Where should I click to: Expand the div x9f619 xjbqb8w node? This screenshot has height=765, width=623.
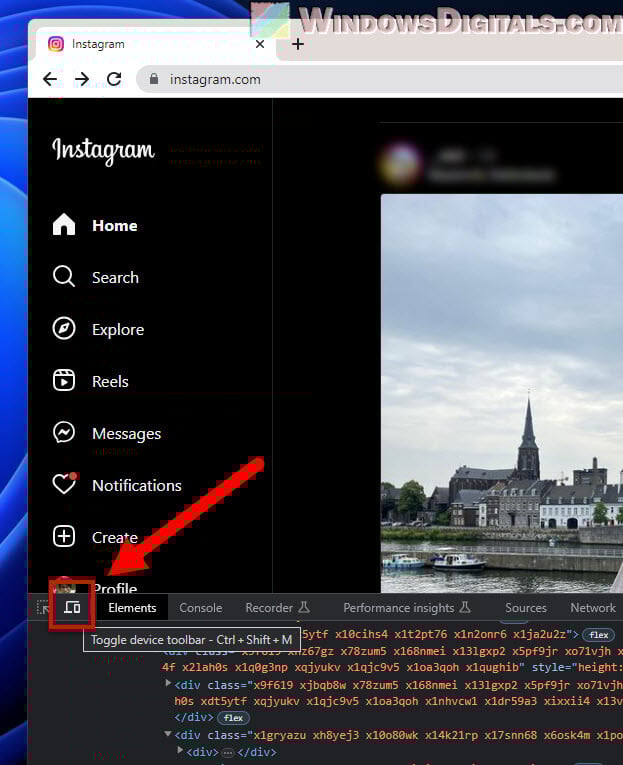point(168,684)
